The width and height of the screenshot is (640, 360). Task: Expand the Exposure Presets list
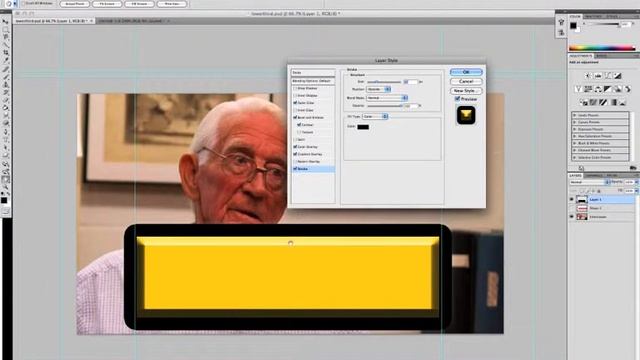pos(575,129)
